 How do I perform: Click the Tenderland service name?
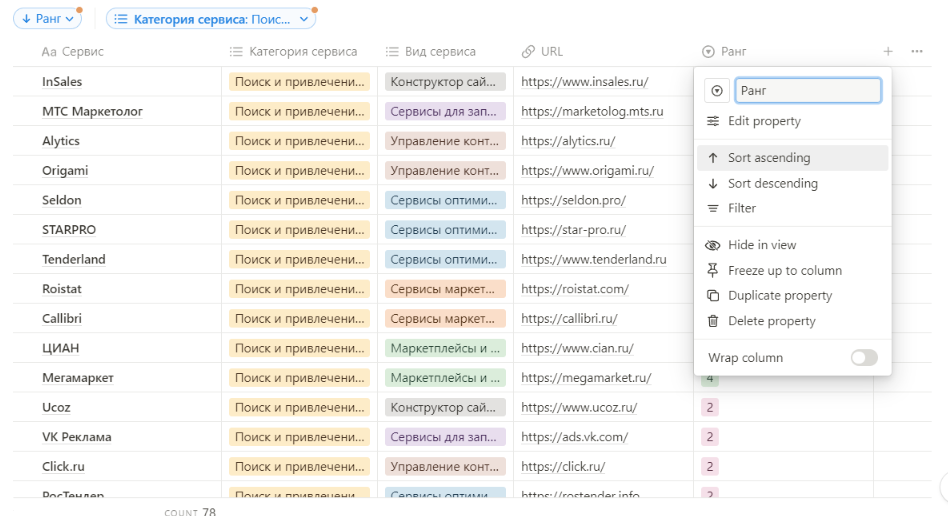(x=74, y=260)
